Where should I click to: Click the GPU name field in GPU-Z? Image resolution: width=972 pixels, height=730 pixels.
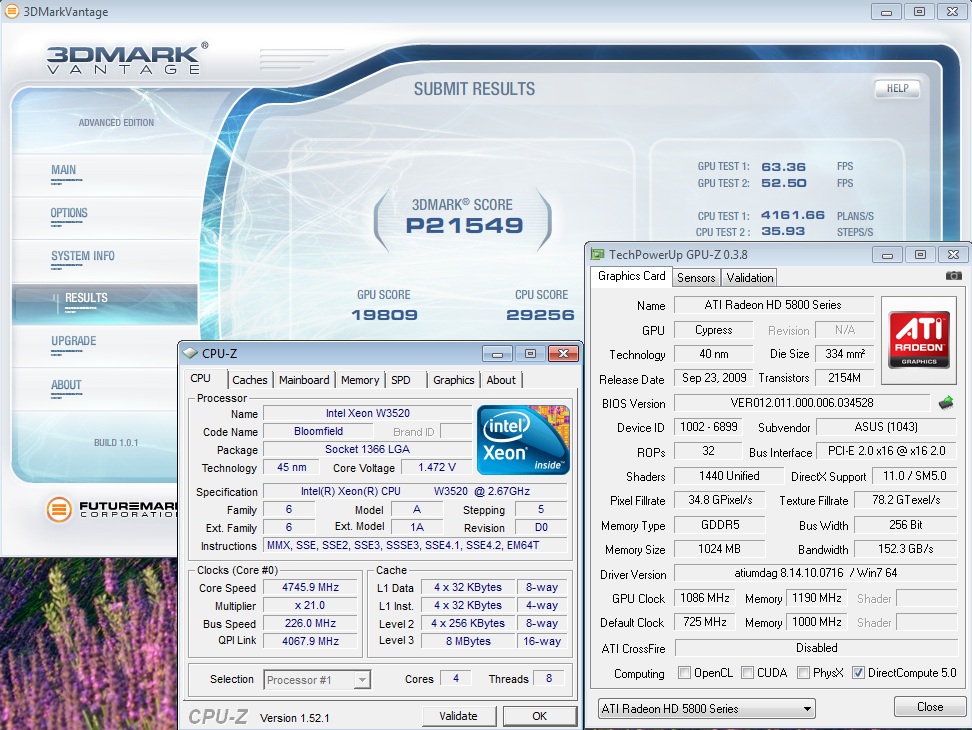pyautogui.click(x=713, y=330)
